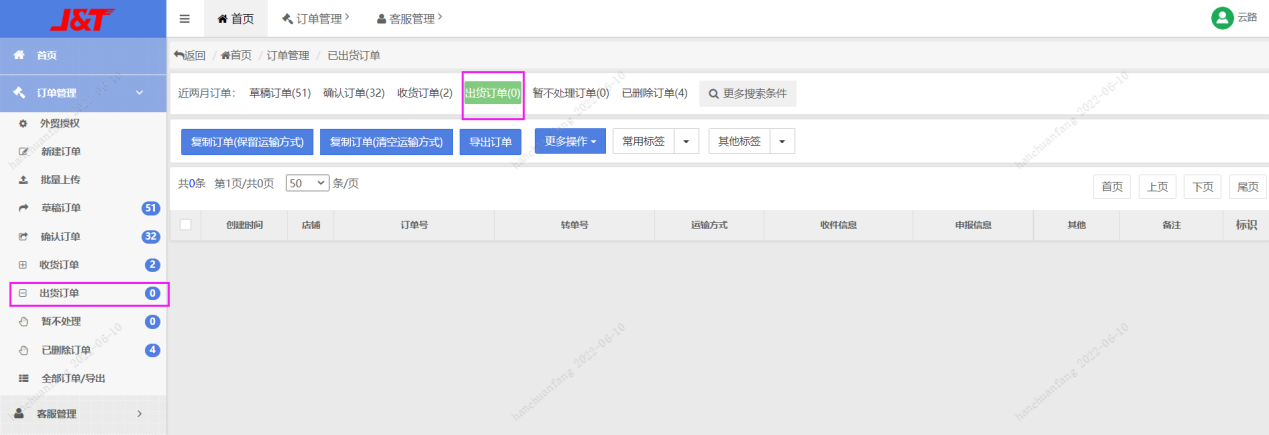Click the badge 32 next to 确认订单
Image resolution: width=1269 pixels, height=435 pixels.
coord(151,237)
